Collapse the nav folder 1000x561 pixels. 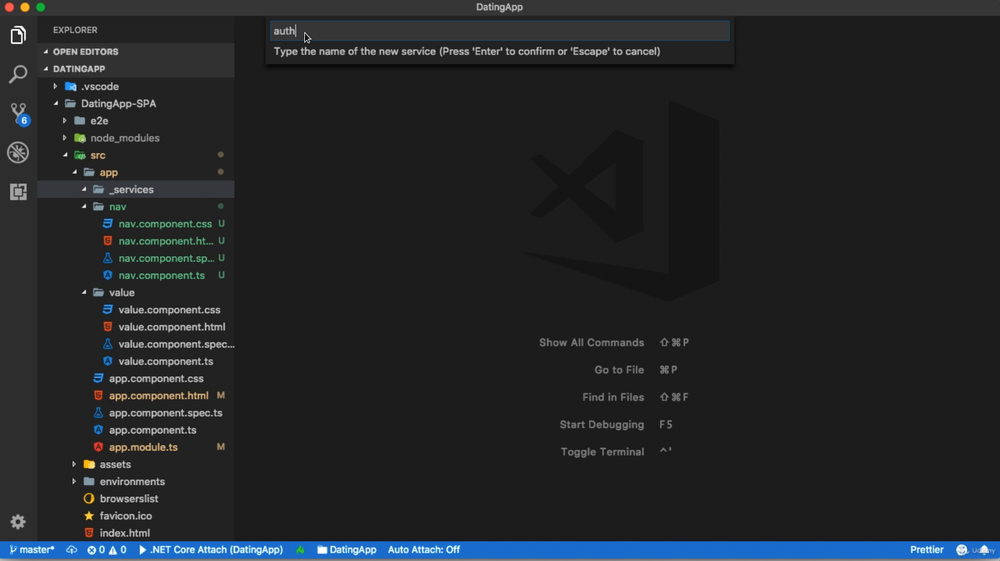point(136,207)
